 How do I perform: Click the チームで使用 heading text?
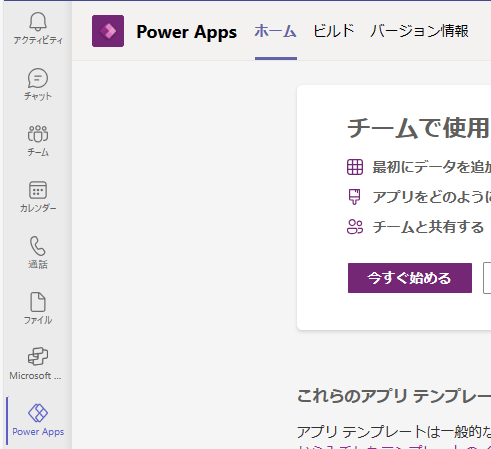pyautogui.click(x=419, y=128)
